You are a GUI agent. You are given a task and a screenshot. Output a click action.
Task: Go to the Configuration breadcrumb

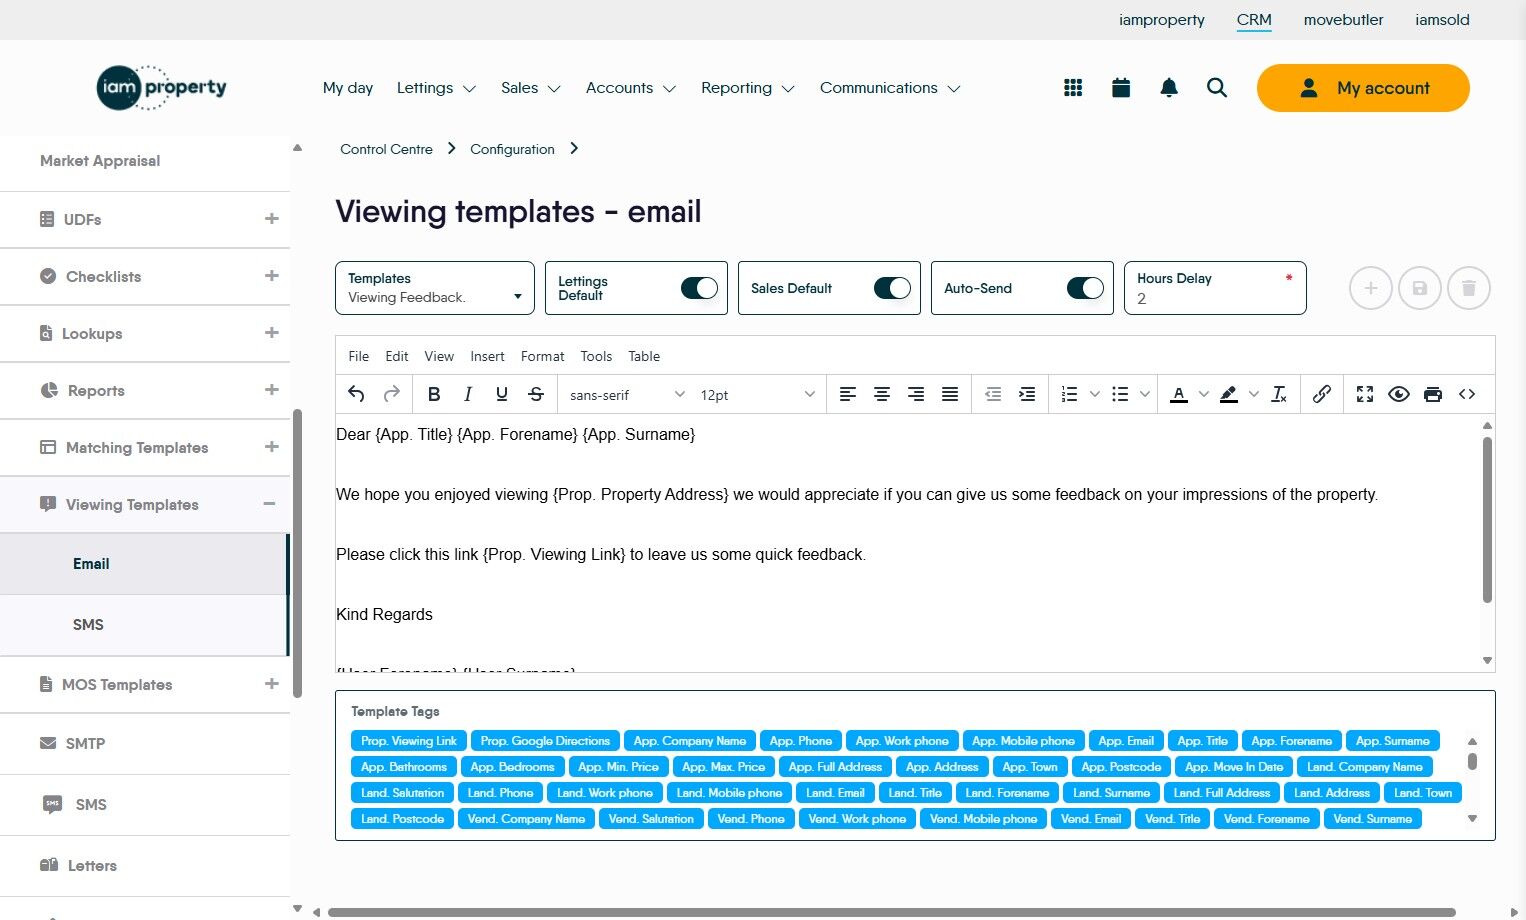coord(512,149)
